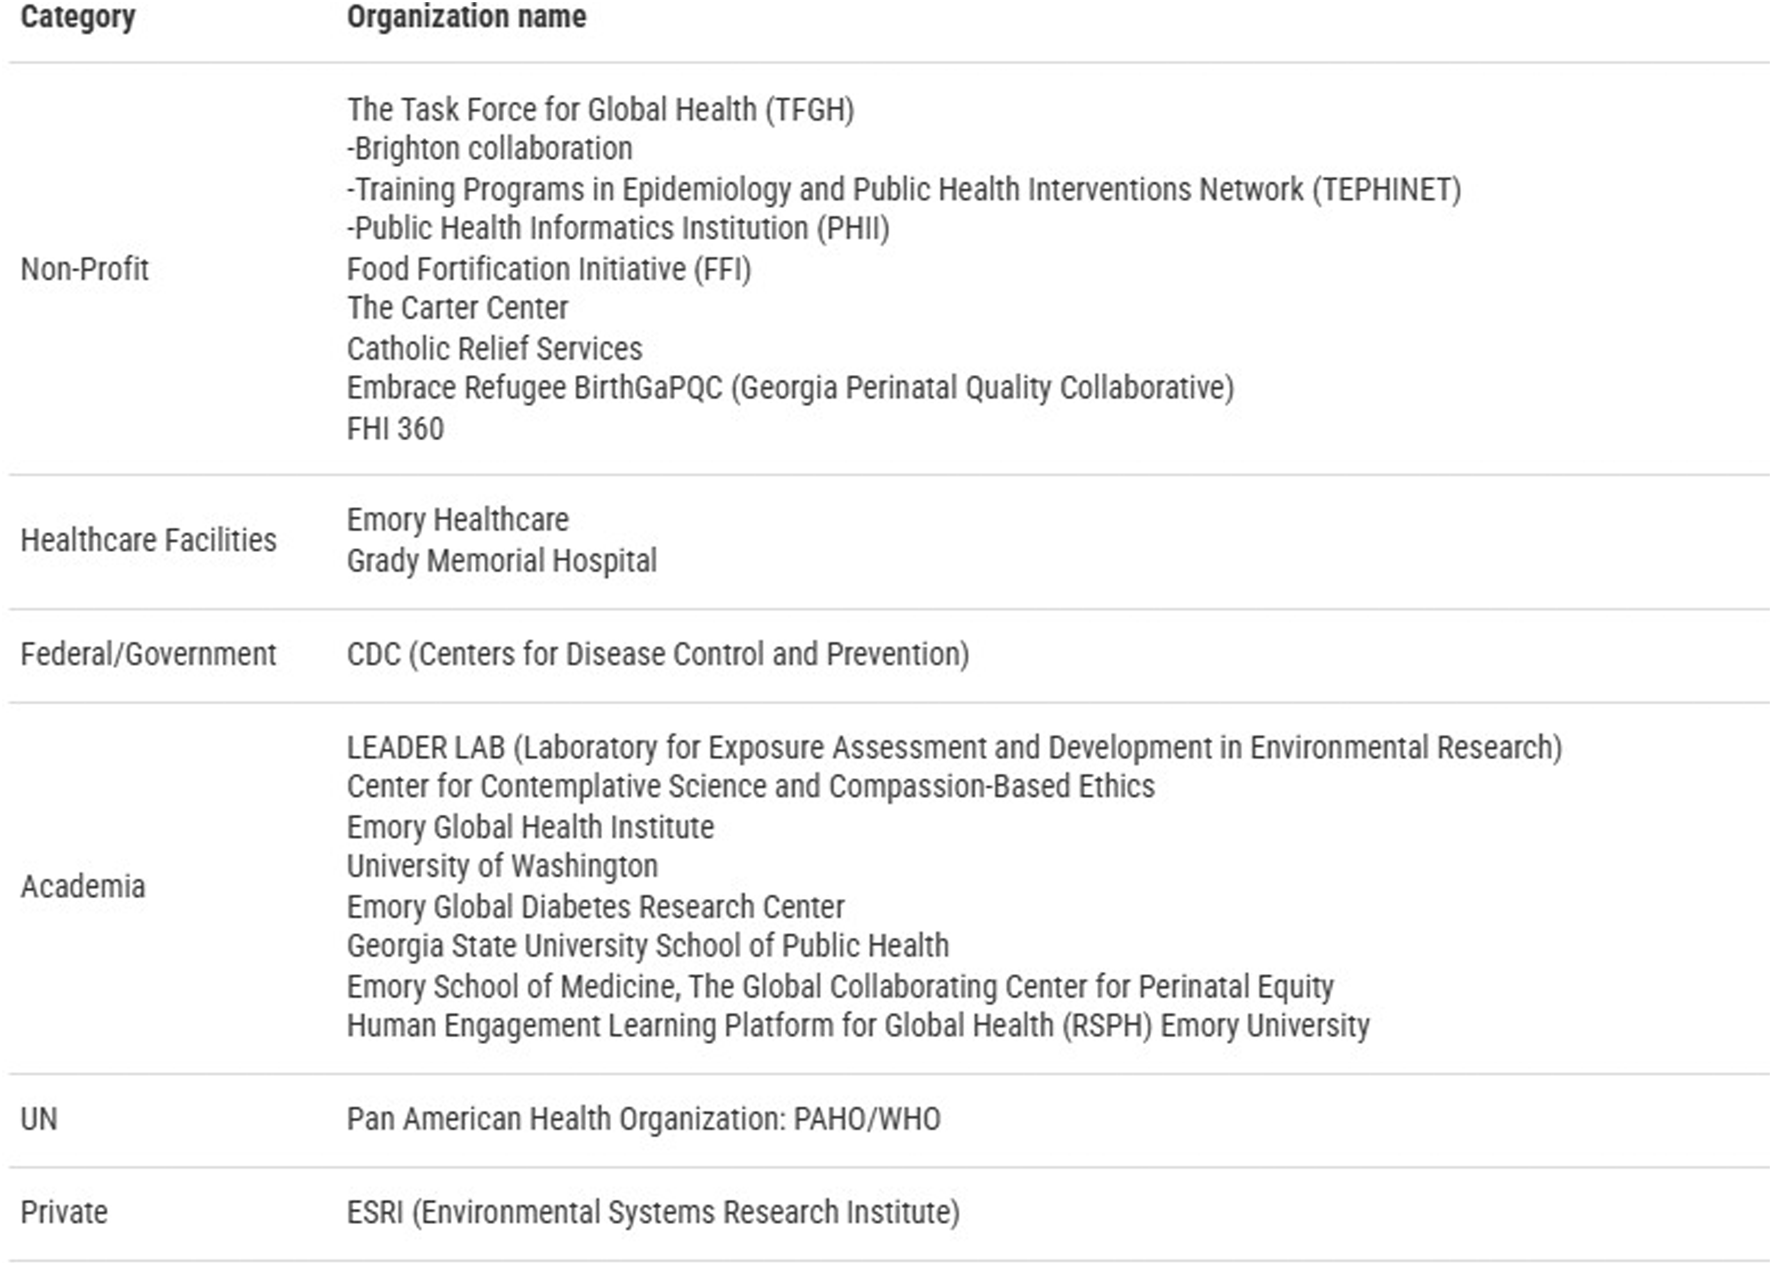
Task: Click Food Fortification Initiative (FFI)
Action: point(548,269)
